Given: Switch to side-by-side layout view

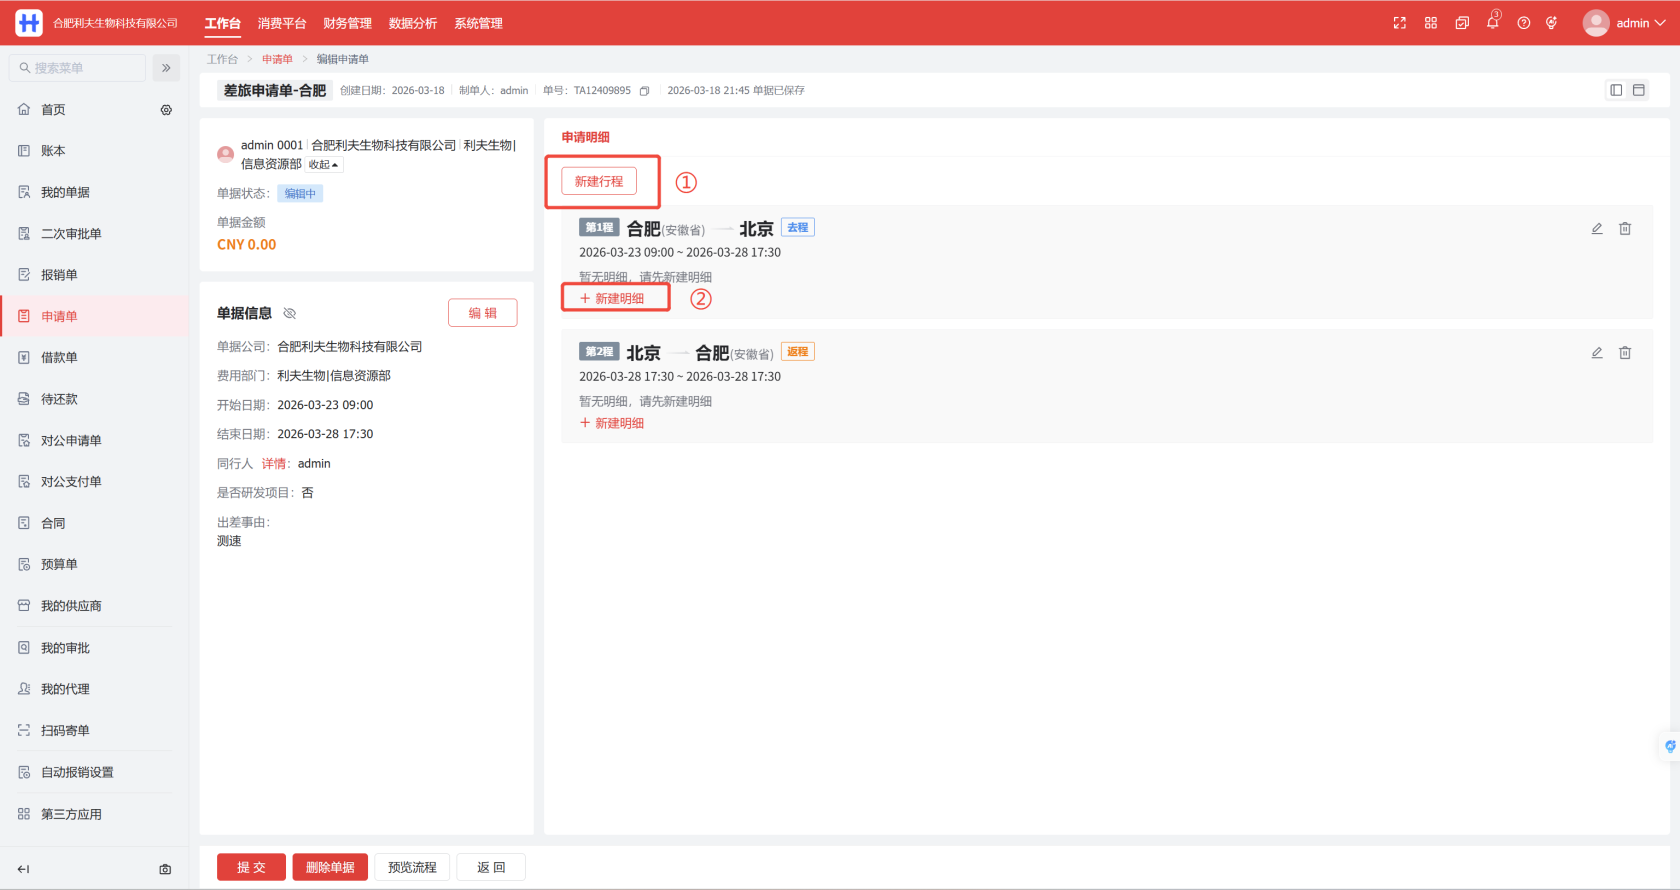Looking at the screenshot, I should [1616, 90].
